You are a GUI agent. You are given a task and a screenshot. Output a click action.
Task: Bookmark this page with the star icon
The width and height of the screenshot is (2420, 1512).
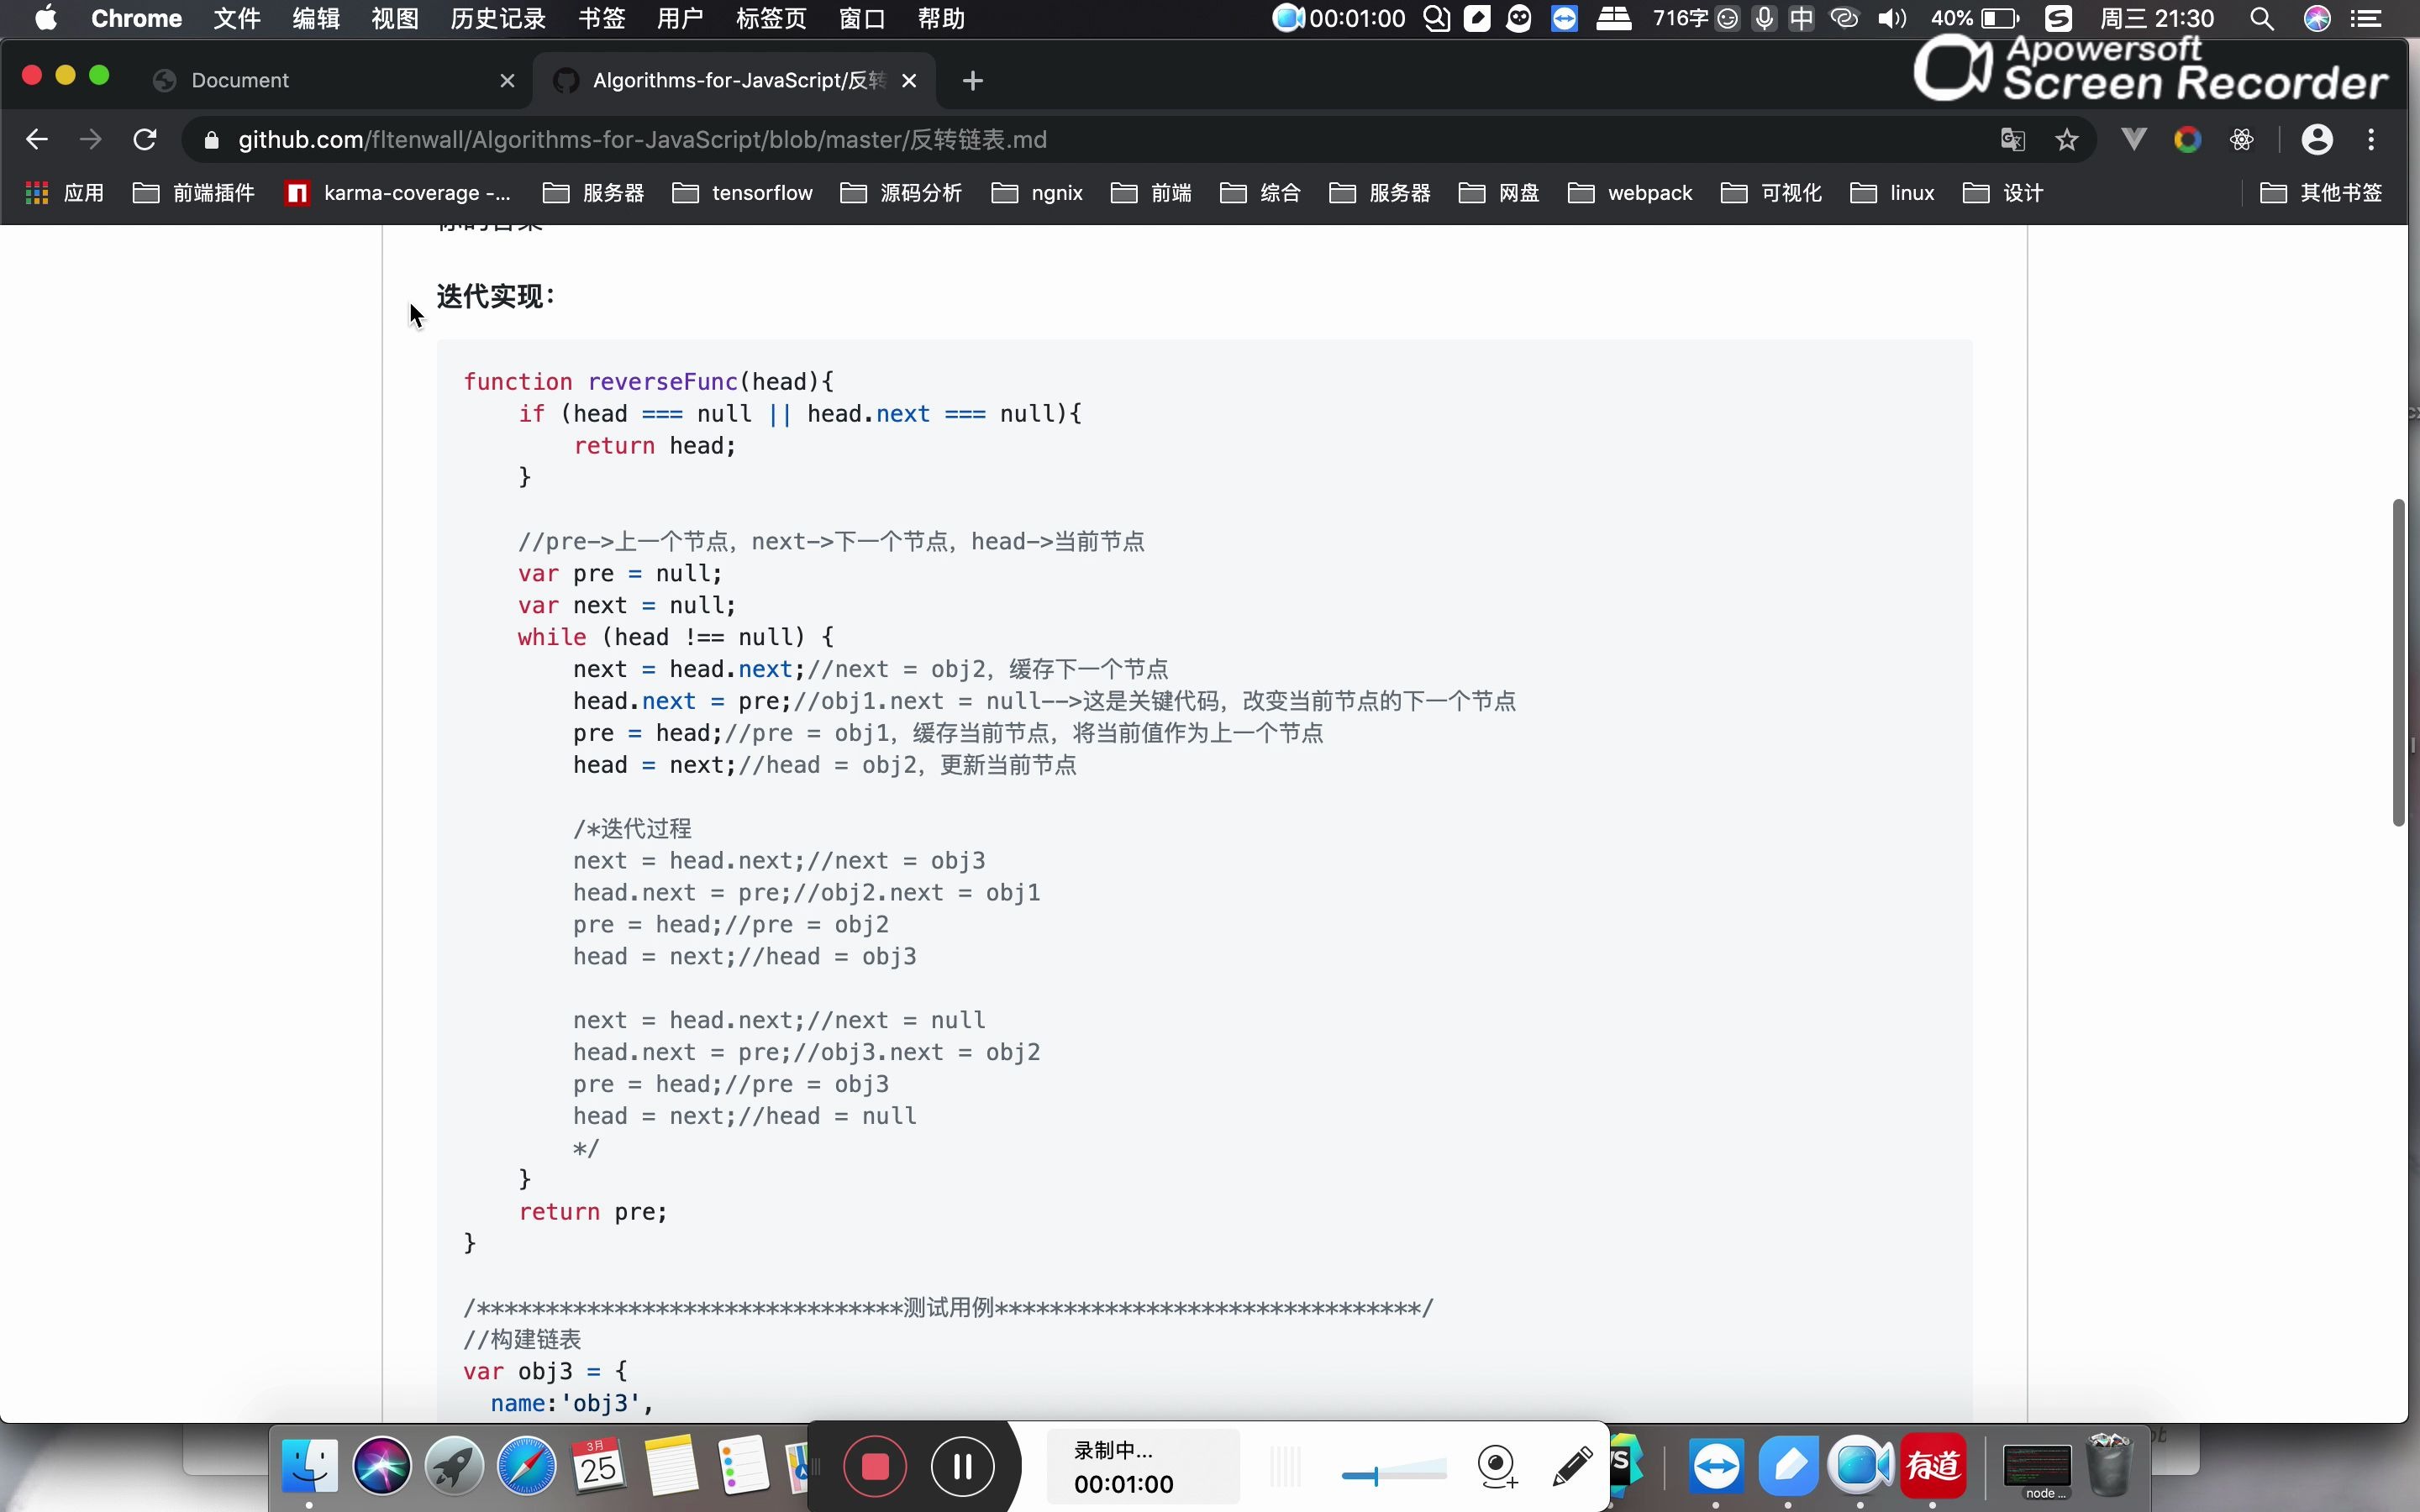[x=2067, y=140]
